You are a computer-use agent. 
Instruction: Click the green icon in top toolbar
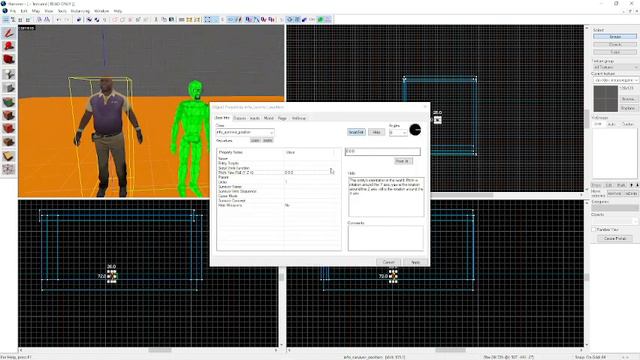pyautogui.click(x=321, y=20)
